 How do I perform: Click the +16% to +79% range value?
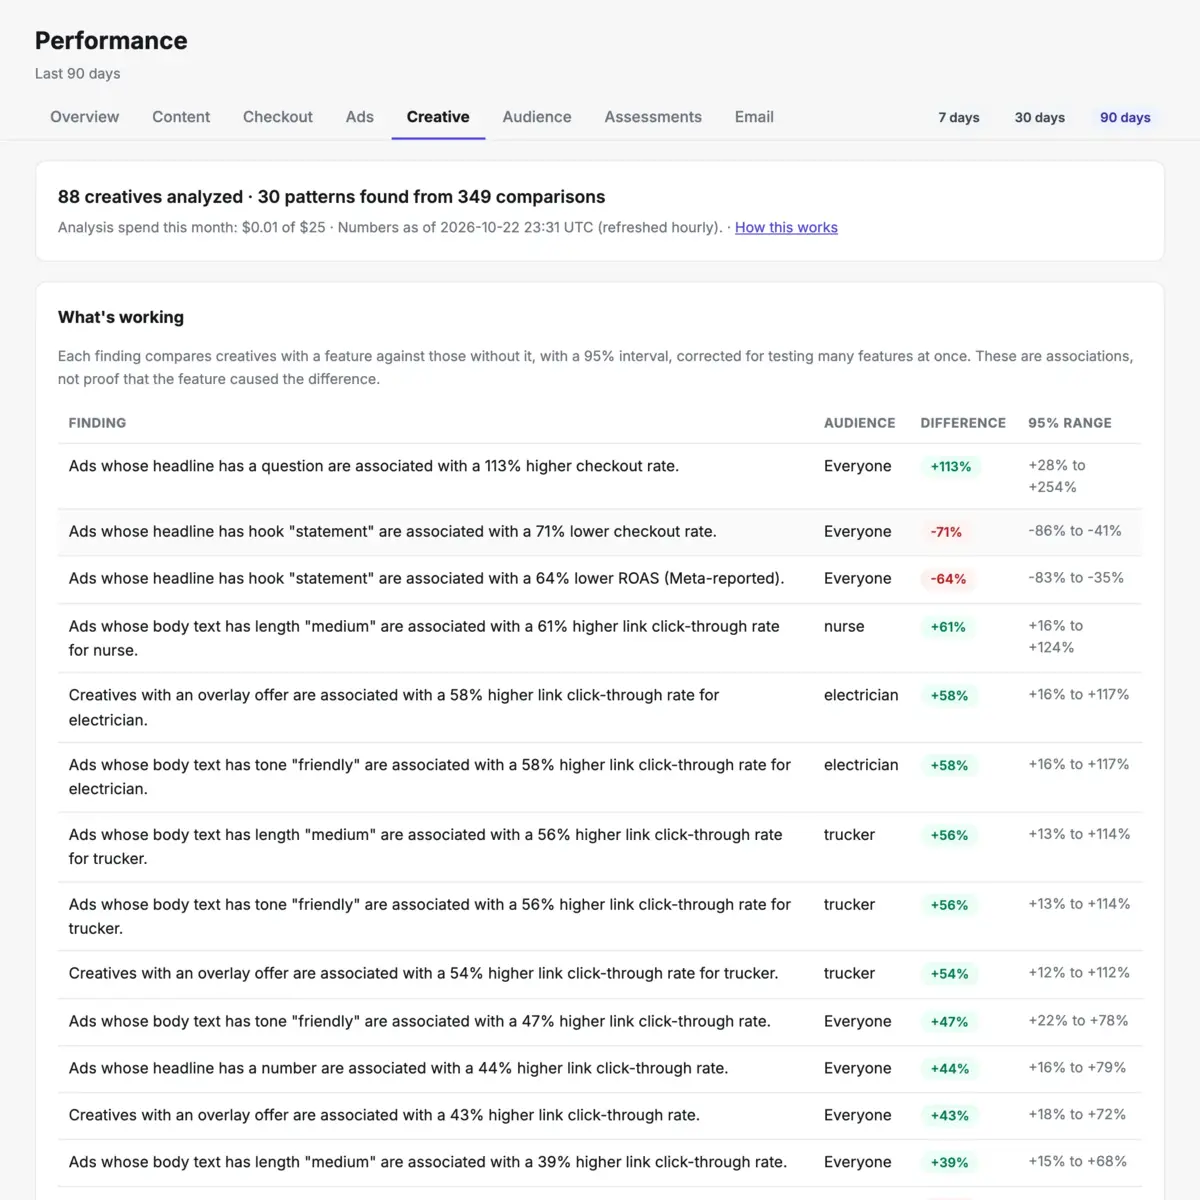tap(1077, 1068)
